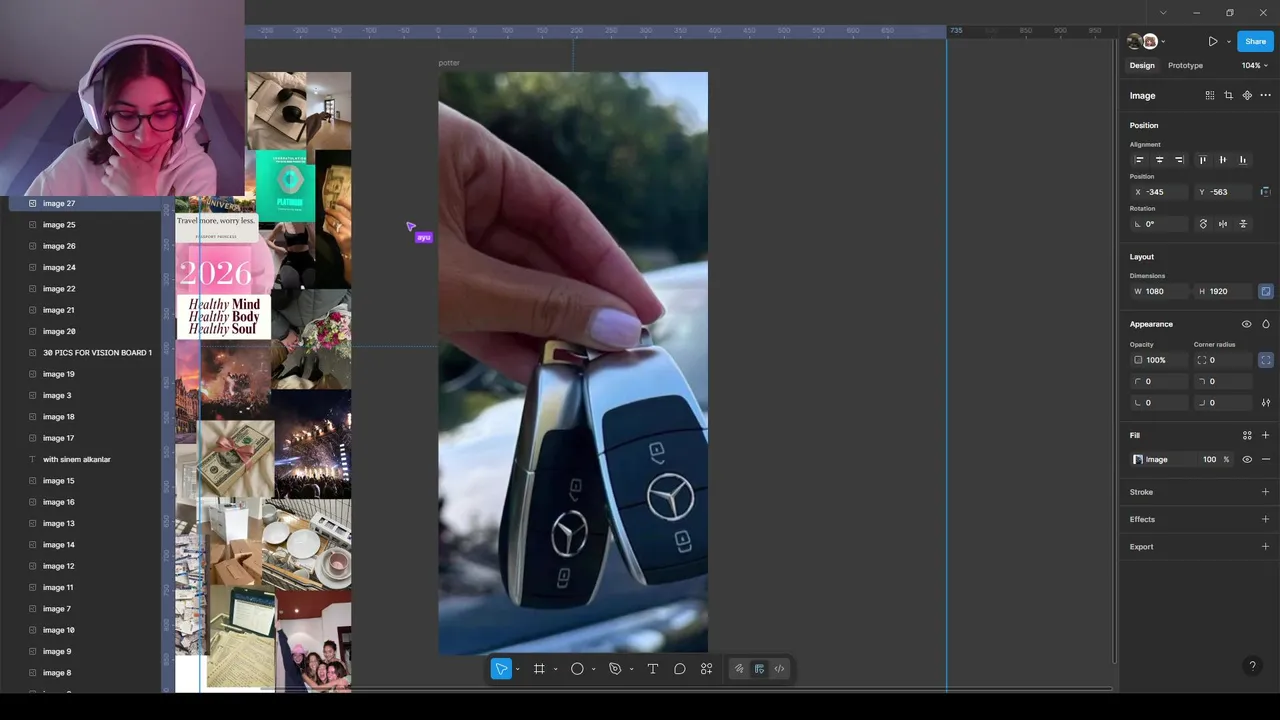The image size is (1280, 720).
Task: Toggle Appearance visibility eye icon
Action: pyautogui.click(x=1246, y=324)
